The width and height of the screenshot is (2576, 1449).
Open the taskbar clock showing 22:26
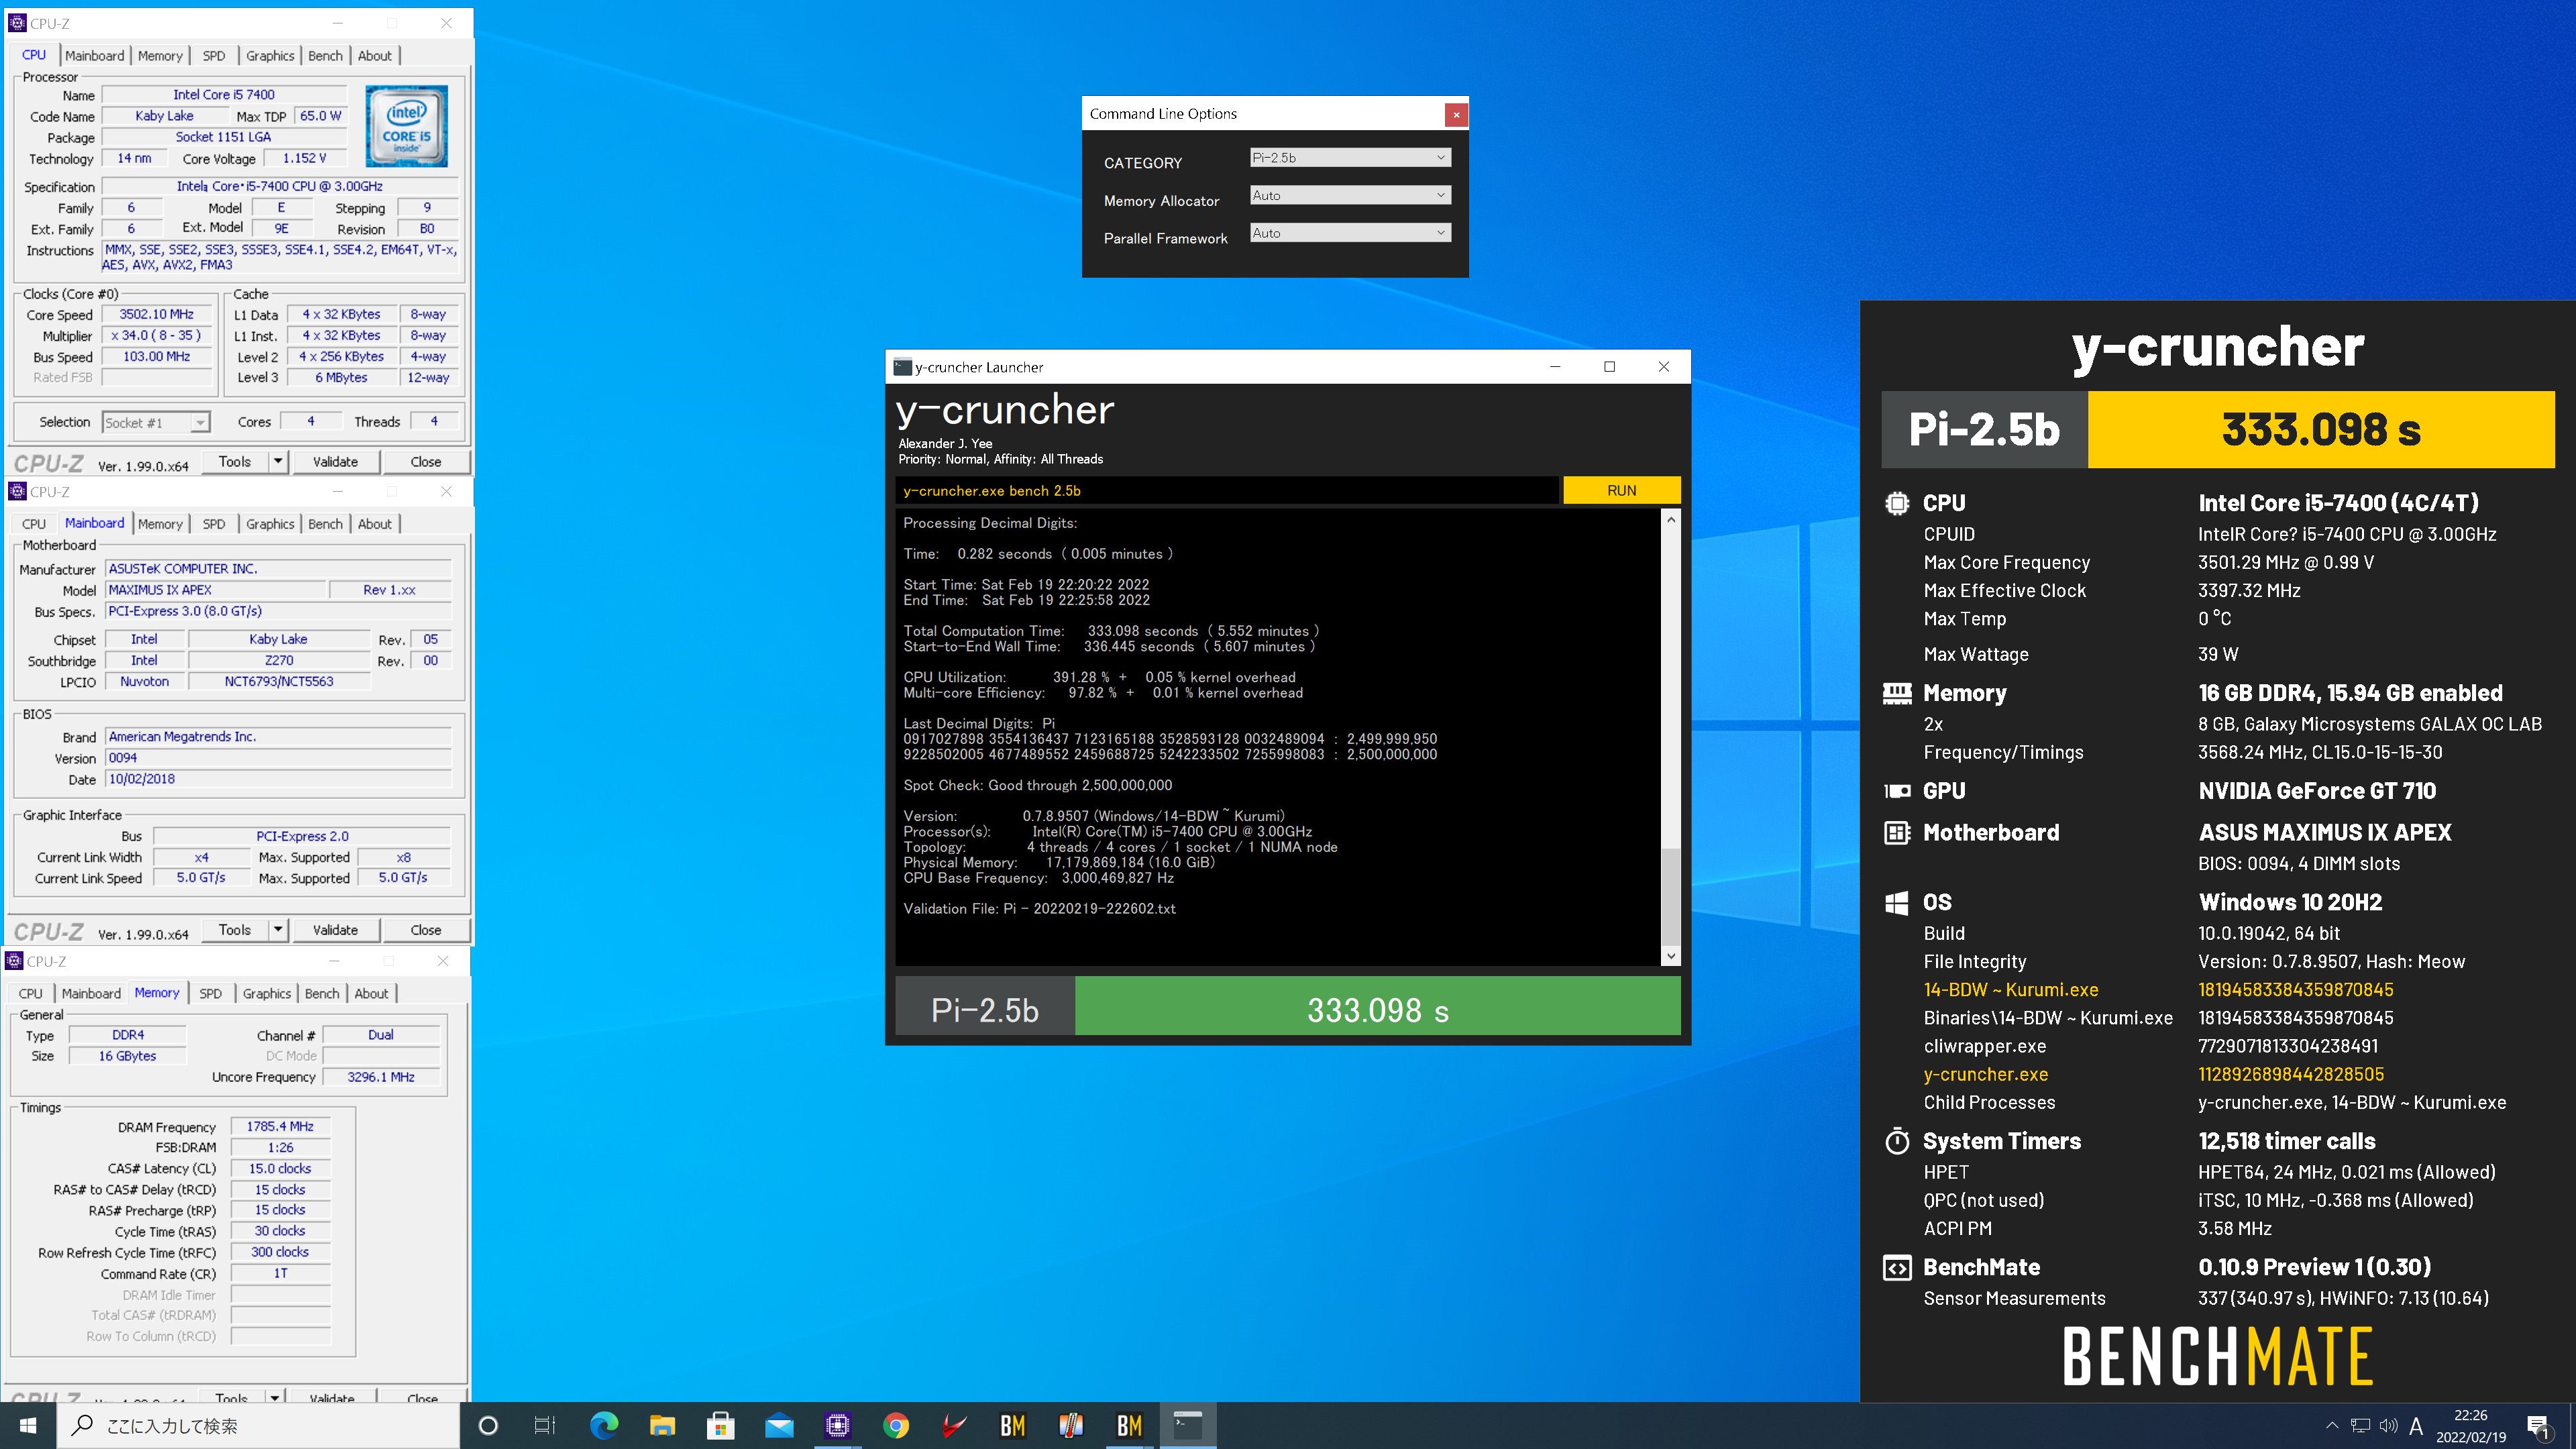click(x=2470, y=1426)
